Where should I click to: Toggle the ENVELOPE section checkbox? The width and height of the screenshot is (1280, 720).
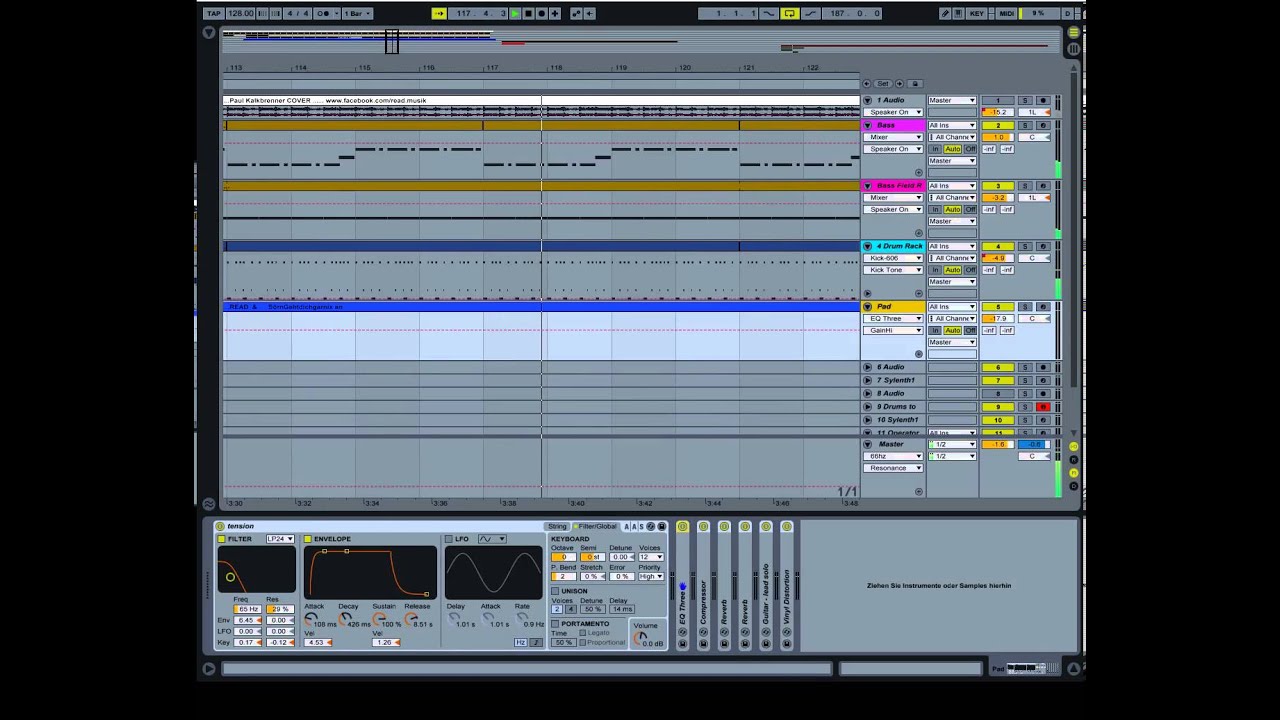click(308, 539)
